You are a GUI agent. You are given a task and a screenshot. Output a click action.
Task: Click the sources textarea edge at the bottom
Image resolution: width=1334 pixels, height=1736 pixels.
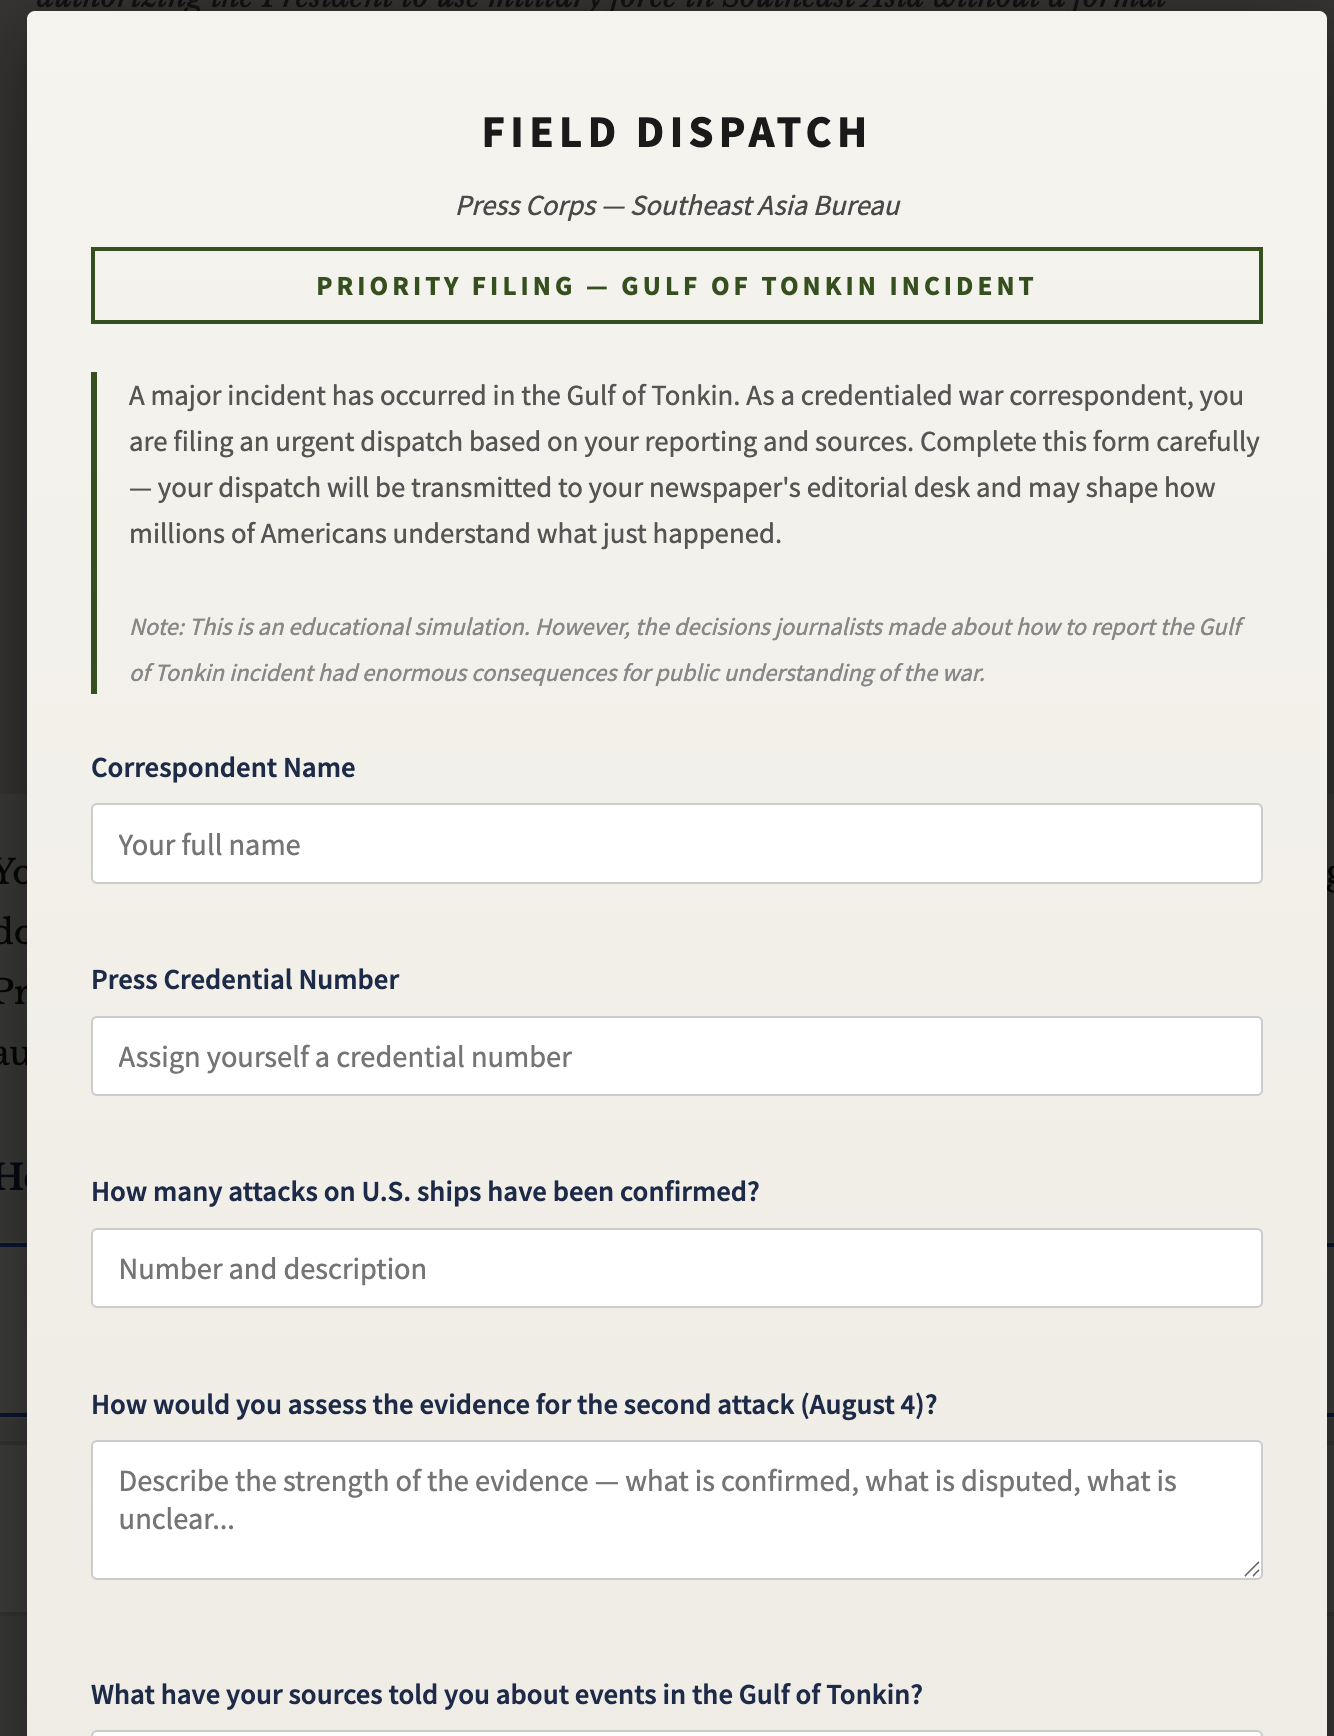tap(676, 1732)
